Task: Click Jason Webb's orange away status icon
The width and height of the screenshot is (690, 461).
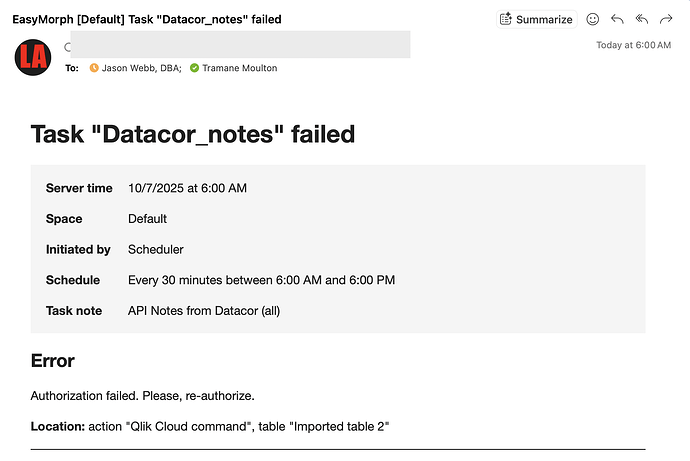Action: pos(94,68)
